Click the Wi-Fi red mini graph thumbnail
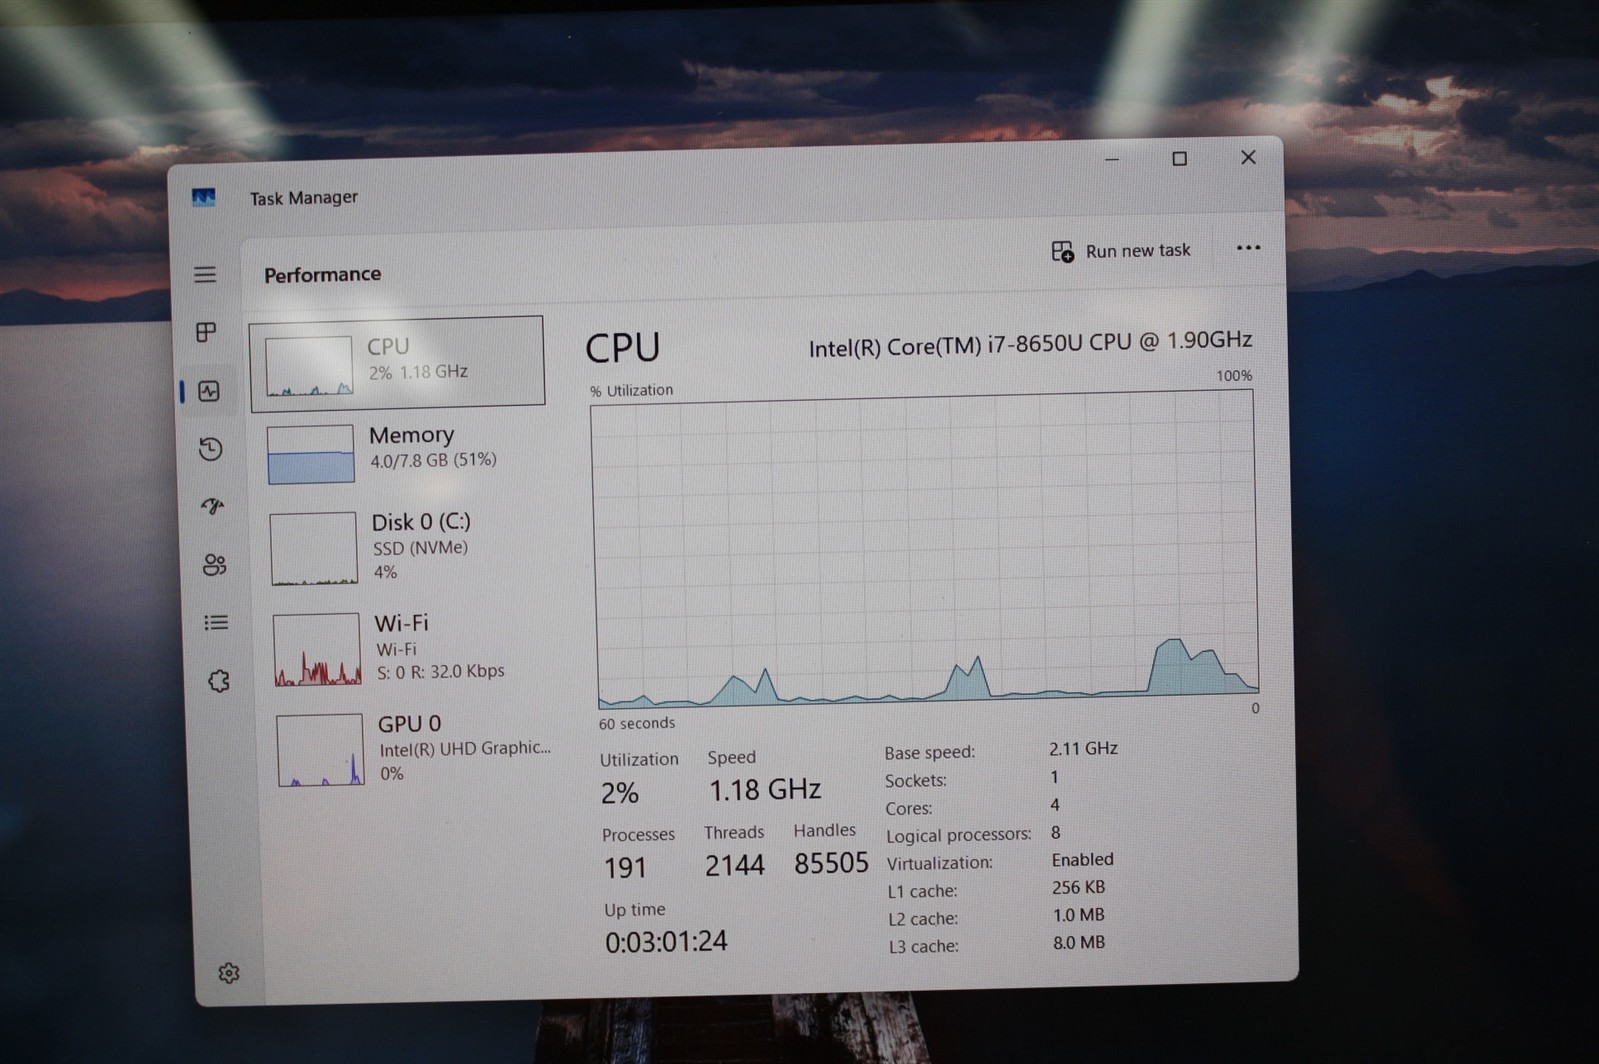Viewport: 1599px width, 1064px height. tap(317, 650)
